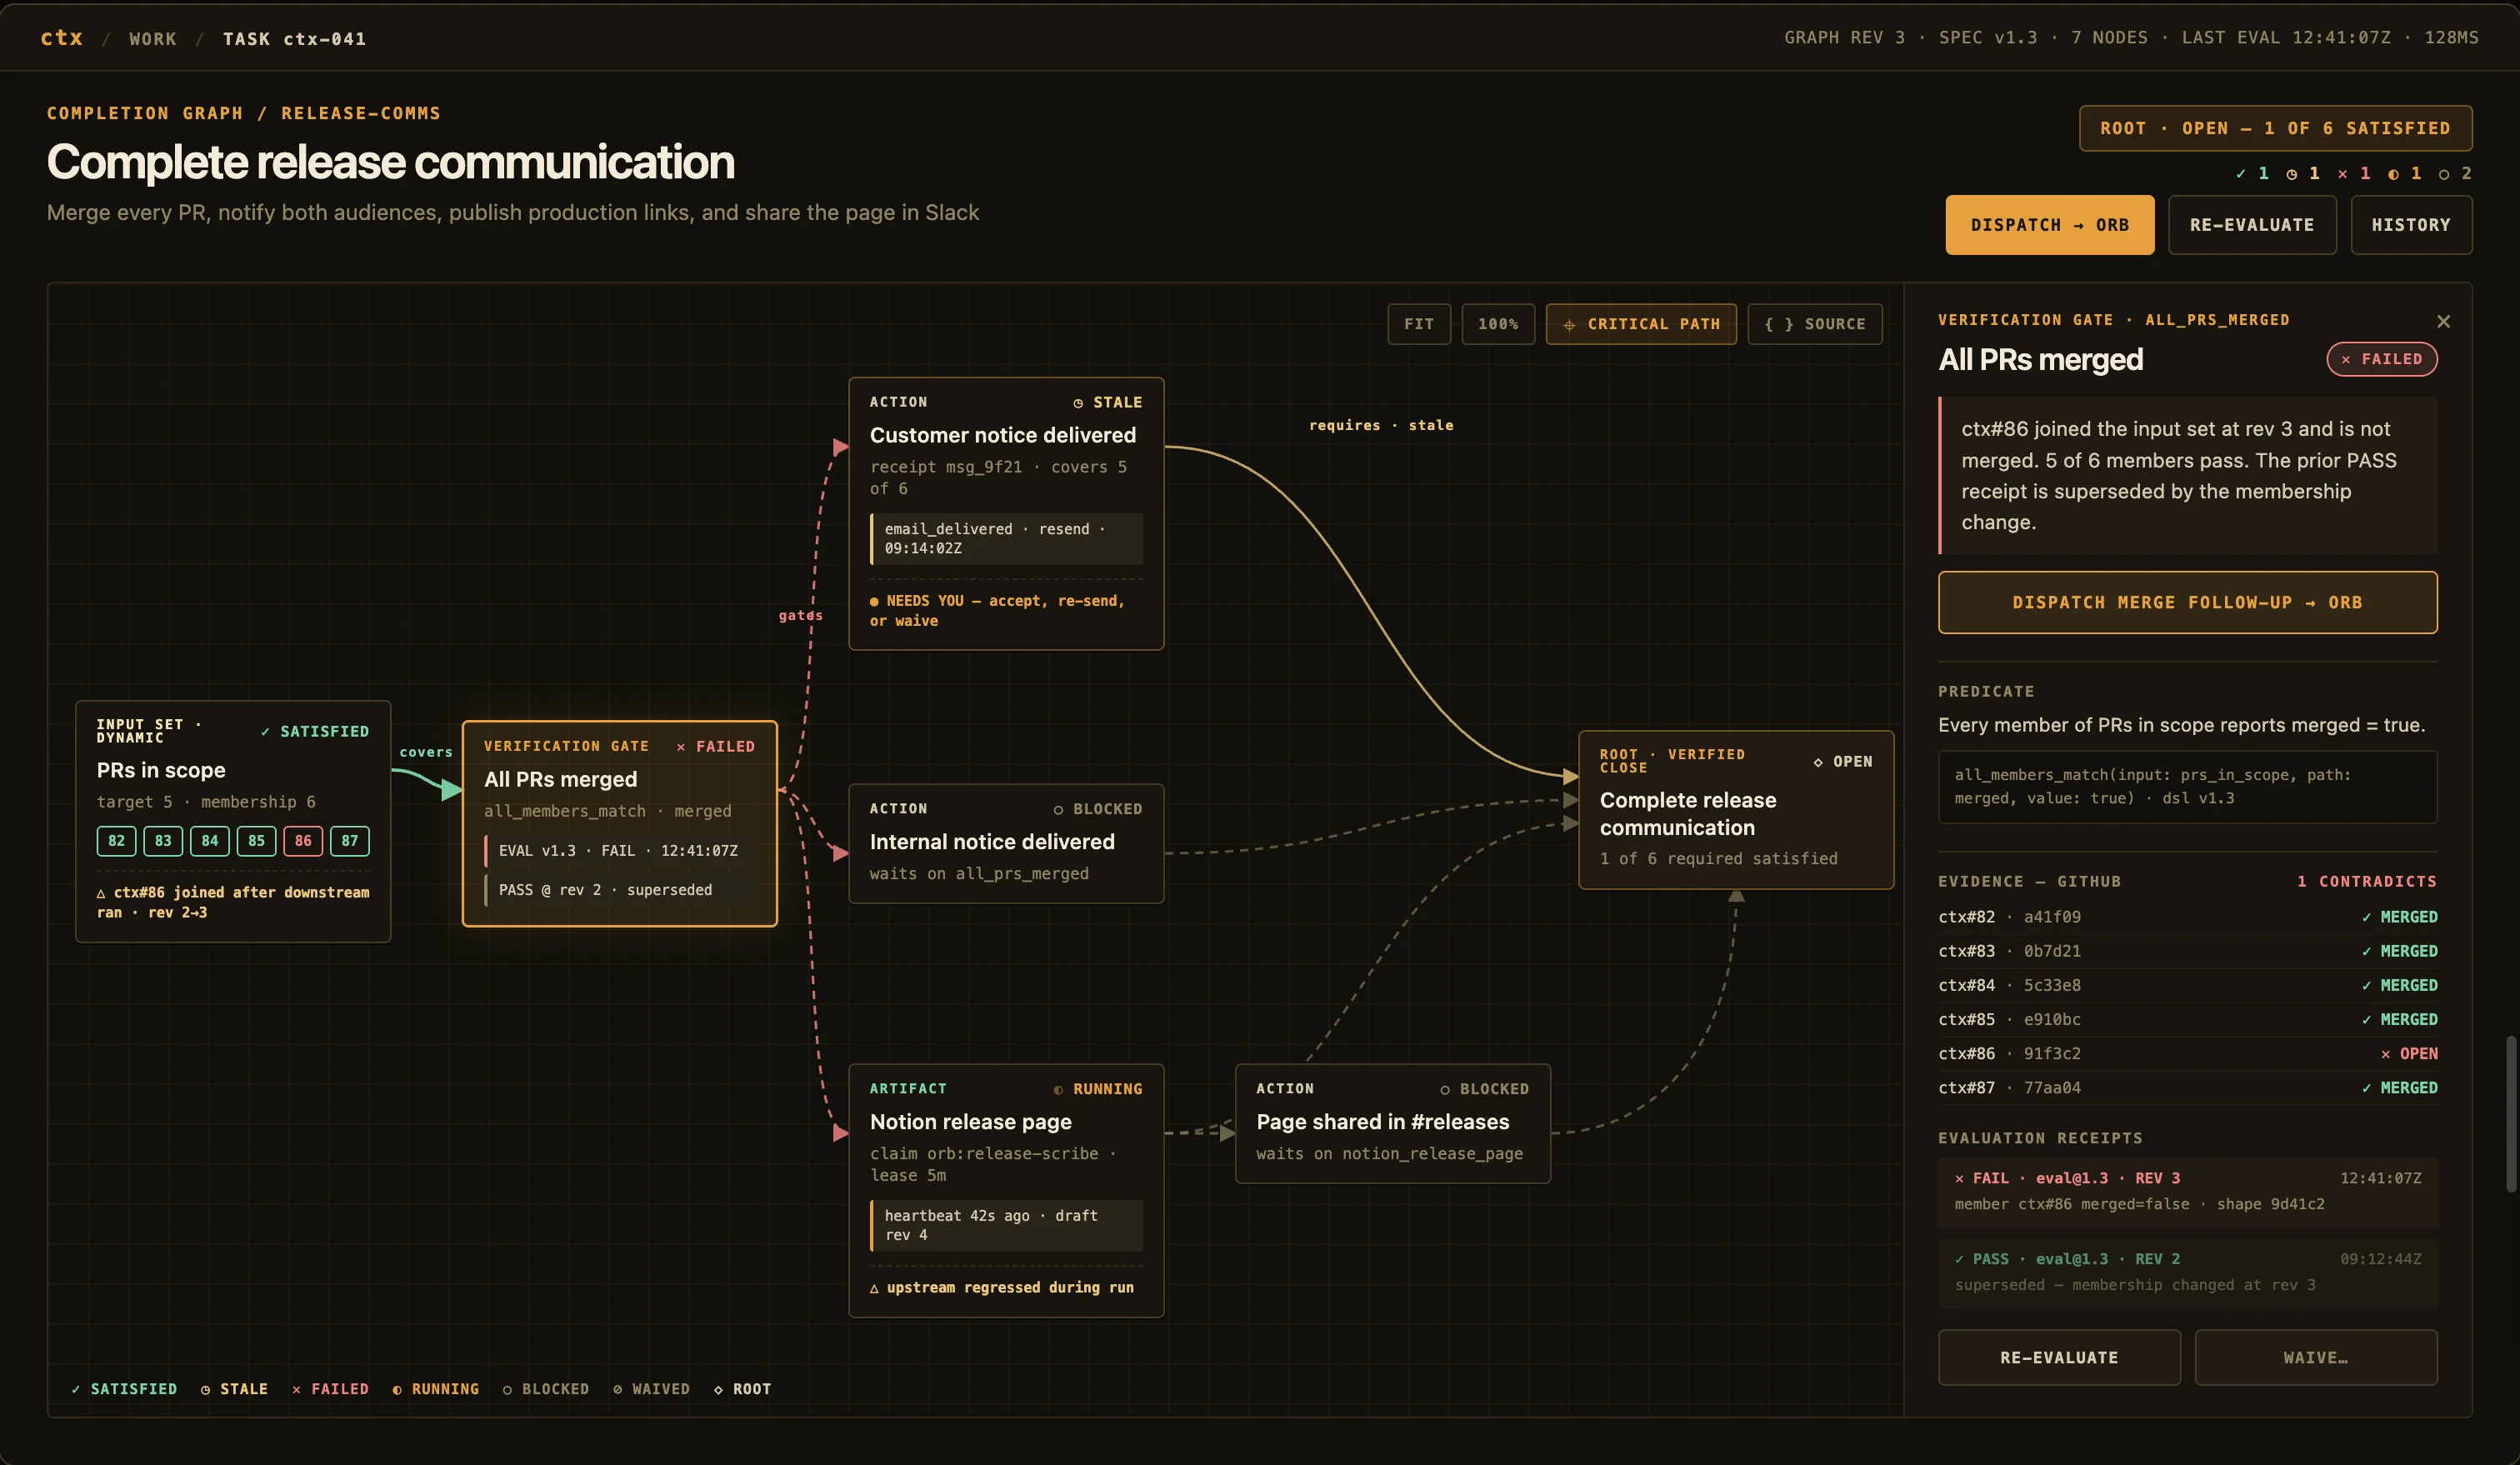Open the HISTORY view
2520x1465 pixels.
(x=2411, y=225)
